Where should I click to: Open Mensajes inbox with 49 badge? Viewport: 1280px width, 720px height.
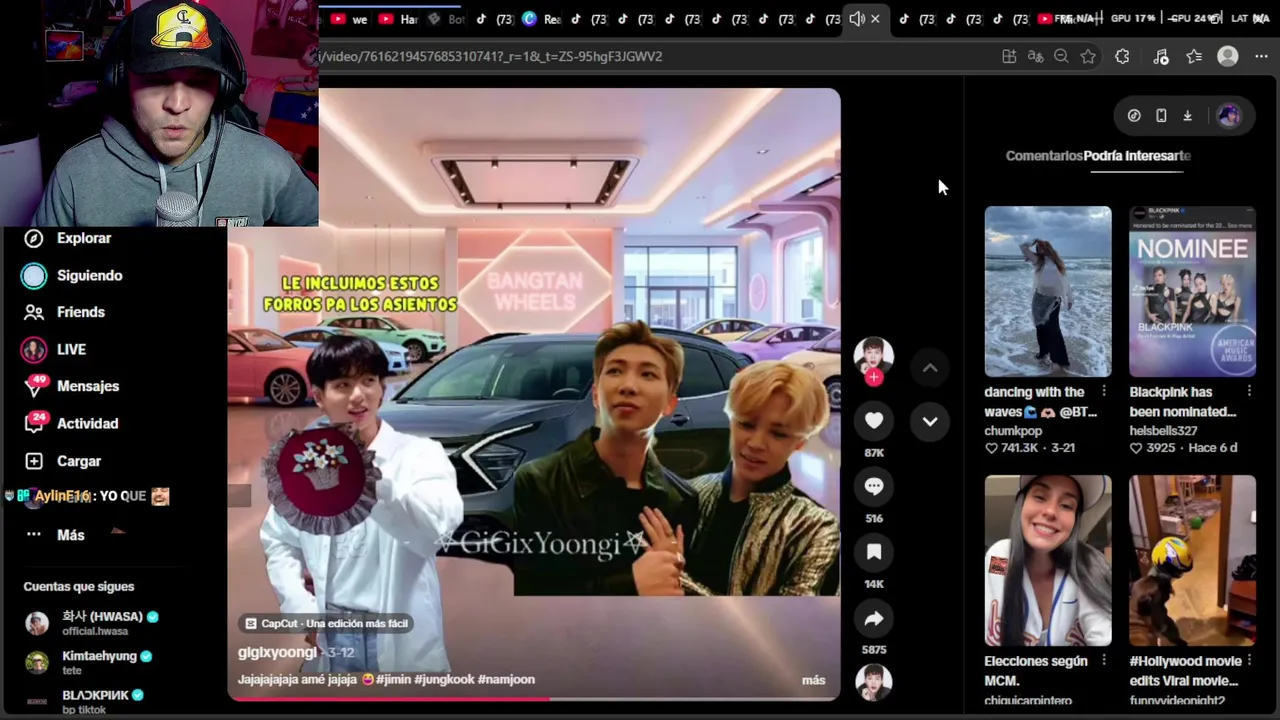point(71,386)
